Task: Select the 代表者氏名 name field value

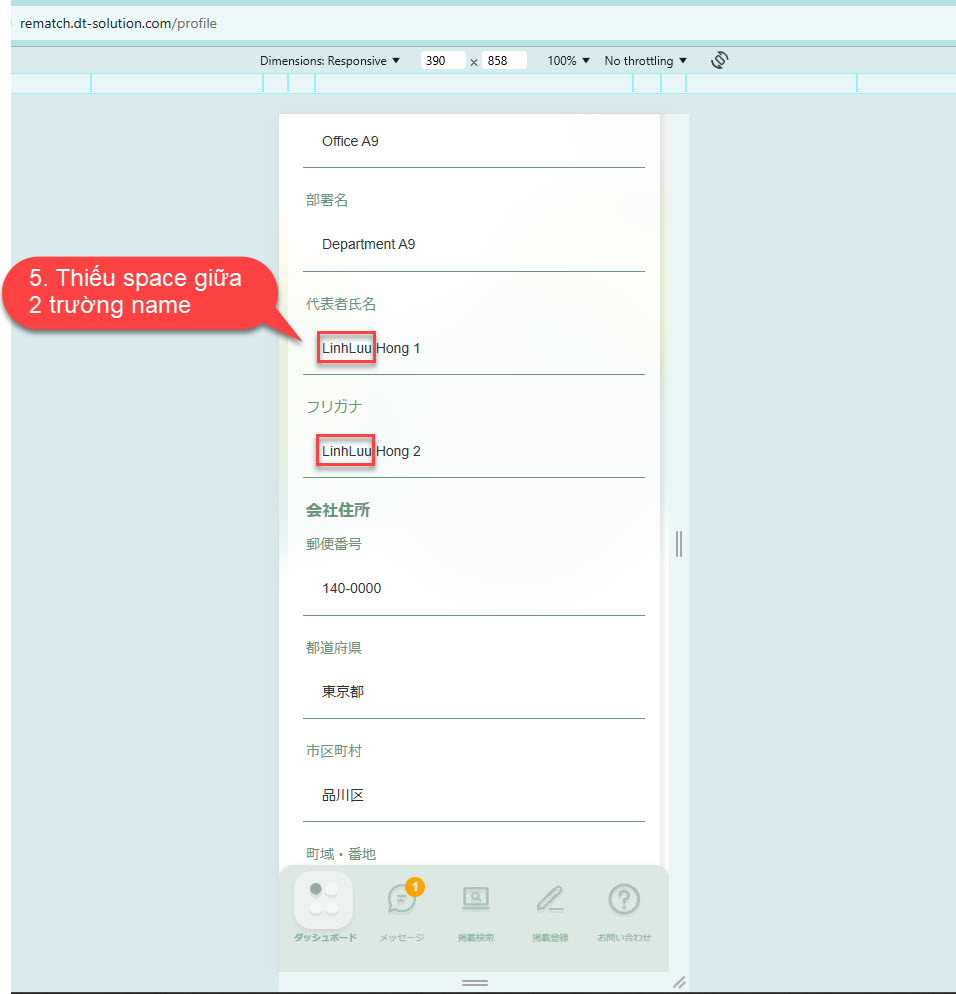Action: point(371,348)
